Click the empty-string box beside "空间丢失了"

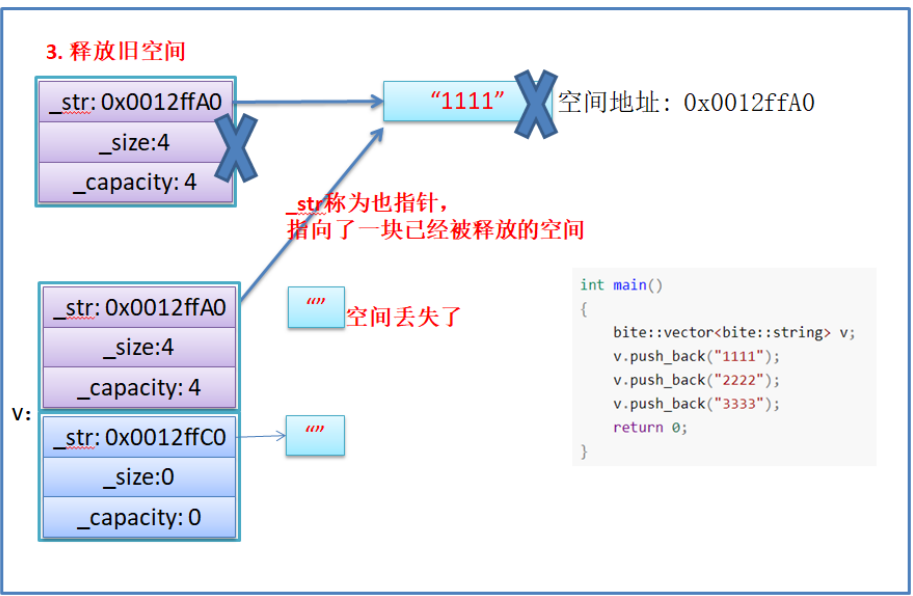(316, 307)
